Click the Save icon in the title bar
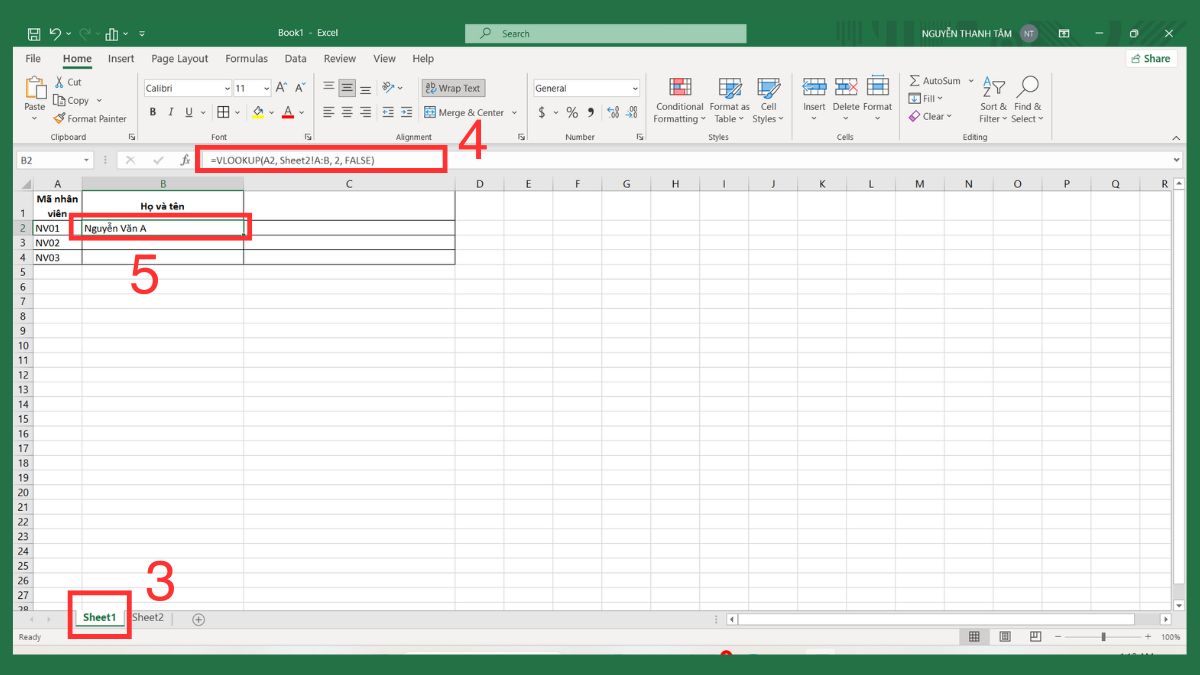The height and width of the screenshot is (675, 1200). pos(34,33)
